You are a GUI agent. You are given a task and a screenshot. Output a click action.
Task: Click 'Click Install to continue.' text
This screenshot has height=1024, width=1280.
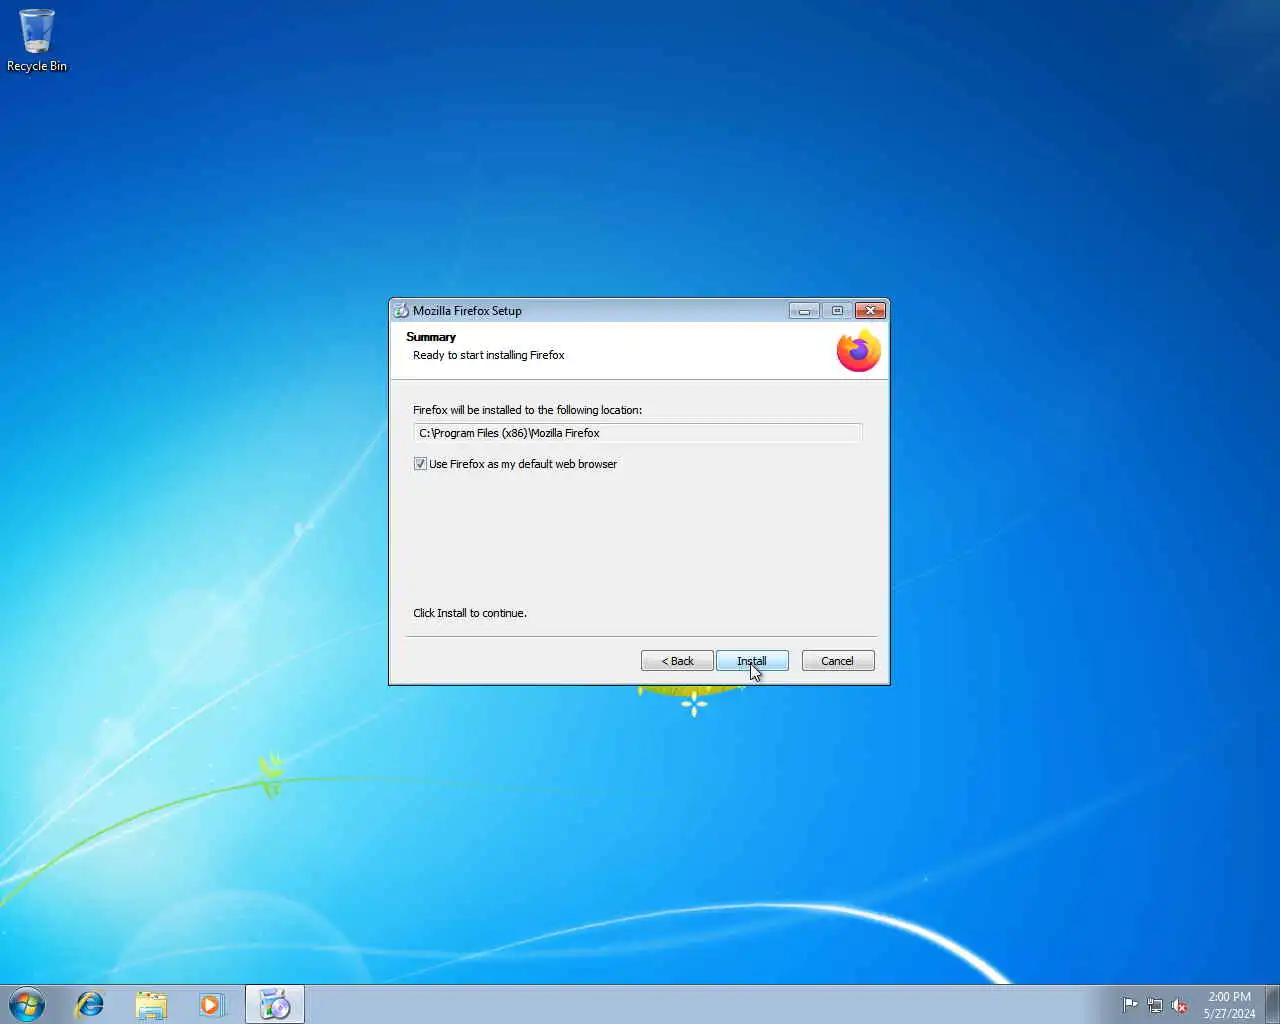pyautogui.click(x=470, y=613)
